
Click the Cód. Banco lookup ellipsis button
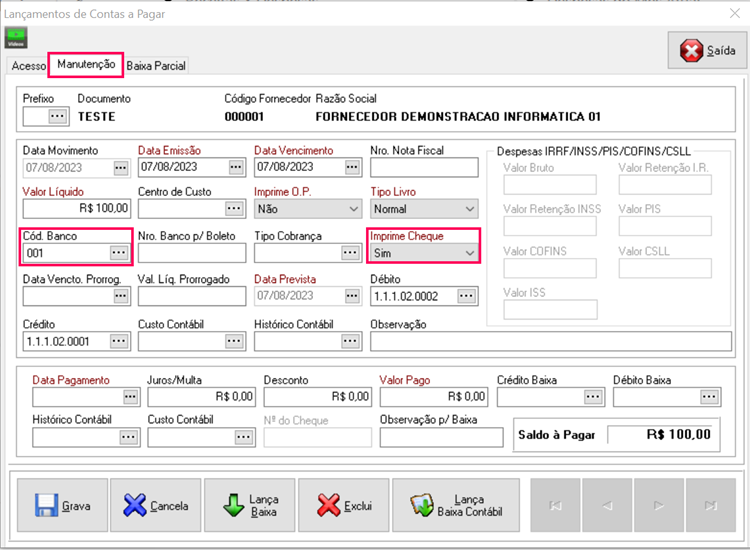click(118, 253)
